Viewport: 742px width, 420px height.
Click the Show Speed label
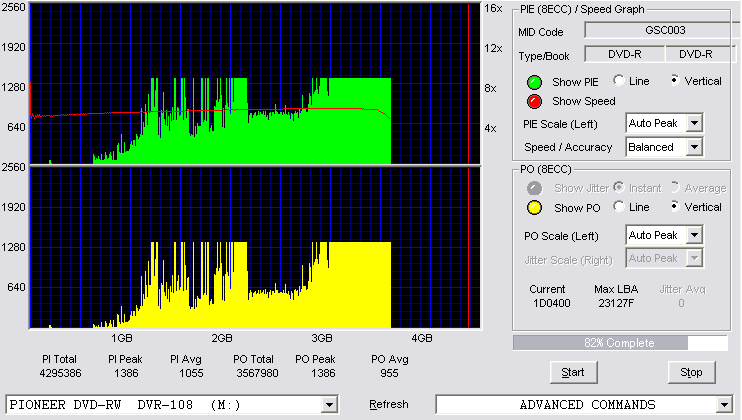583,101
